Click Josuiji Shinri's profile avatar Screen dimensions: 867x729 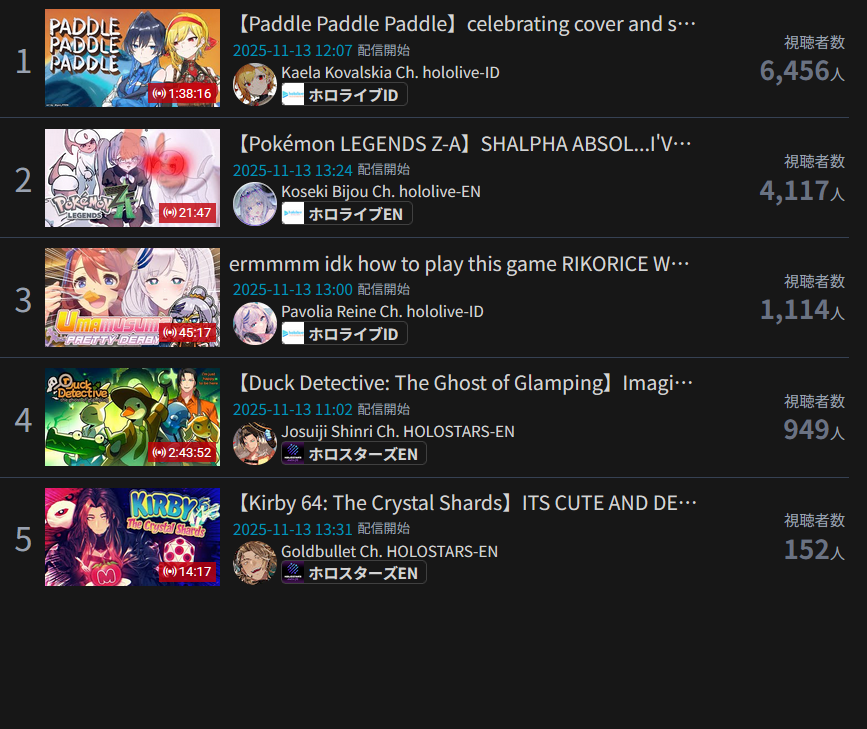pos(255,444)
